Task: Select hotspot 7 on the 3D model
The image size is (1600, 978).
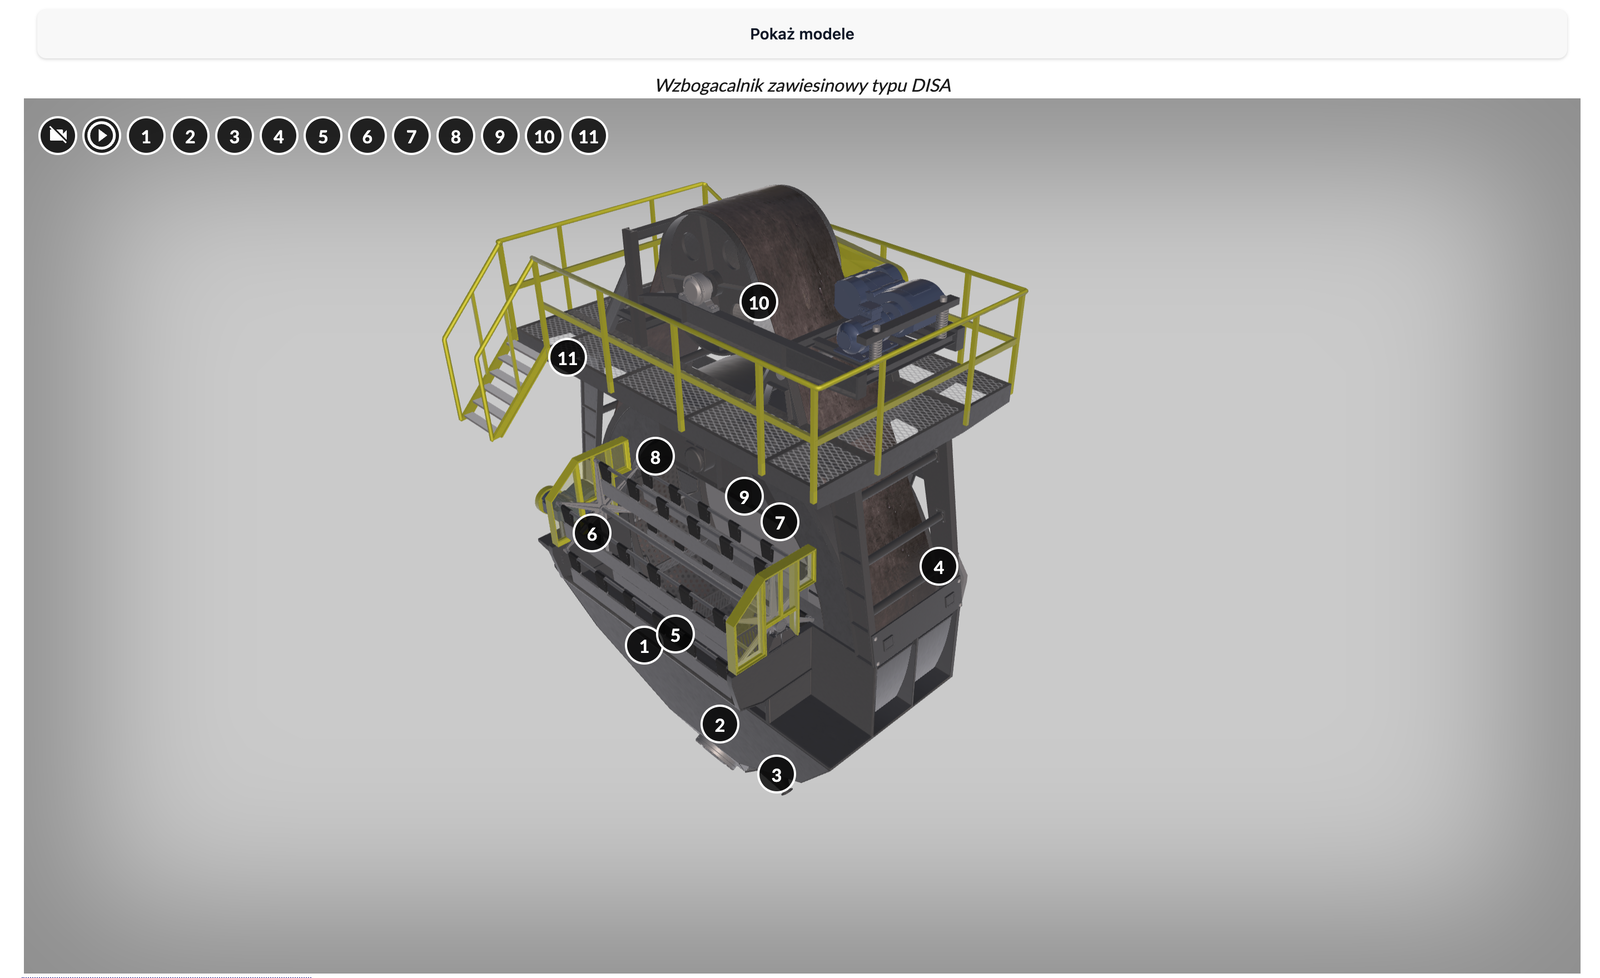Action: [780, 522]
